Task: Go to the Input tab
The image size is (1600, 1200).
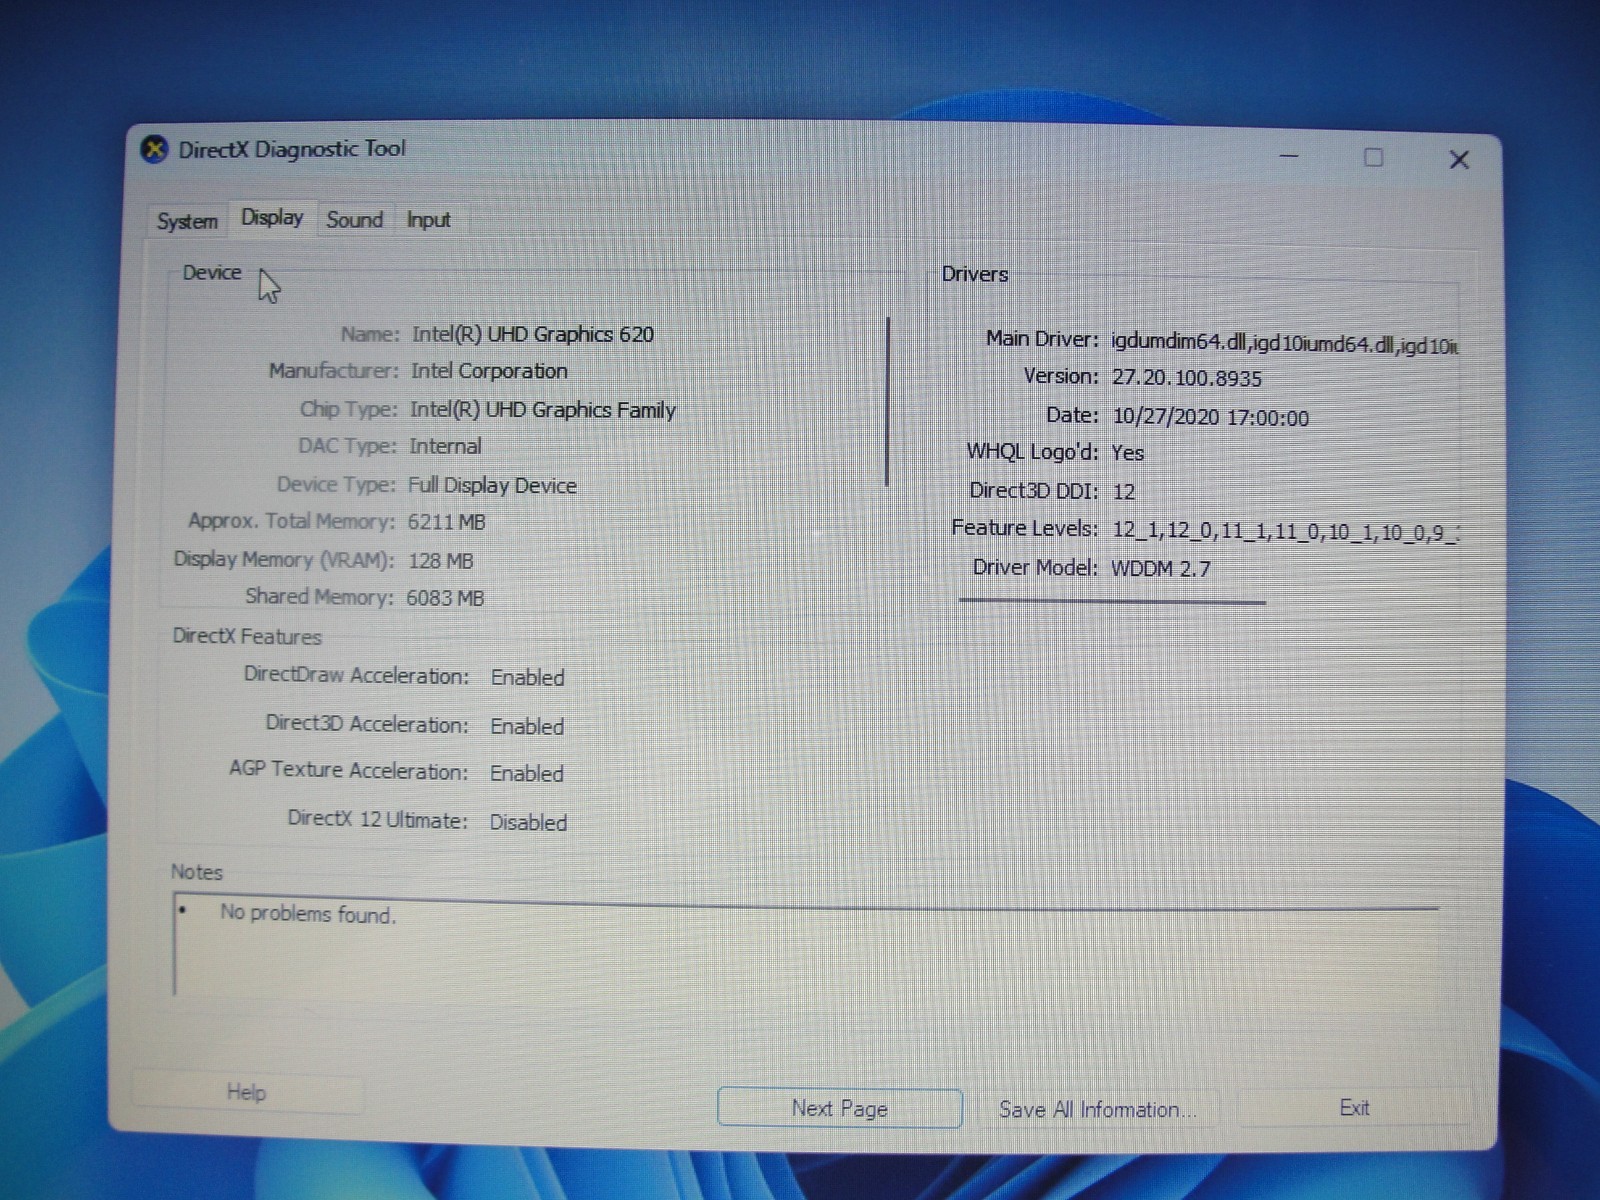Action: click(428, 220)
